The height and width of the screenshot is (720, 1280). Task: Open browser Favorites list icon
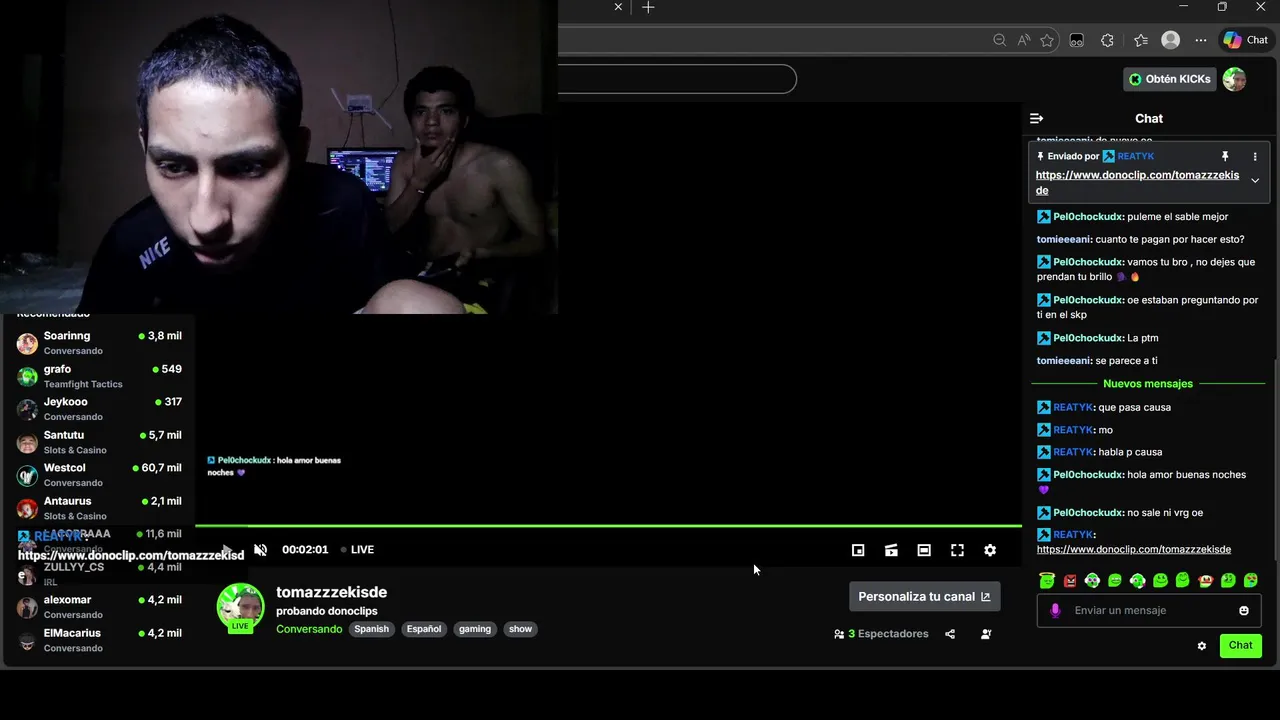tap(1141, 40)
